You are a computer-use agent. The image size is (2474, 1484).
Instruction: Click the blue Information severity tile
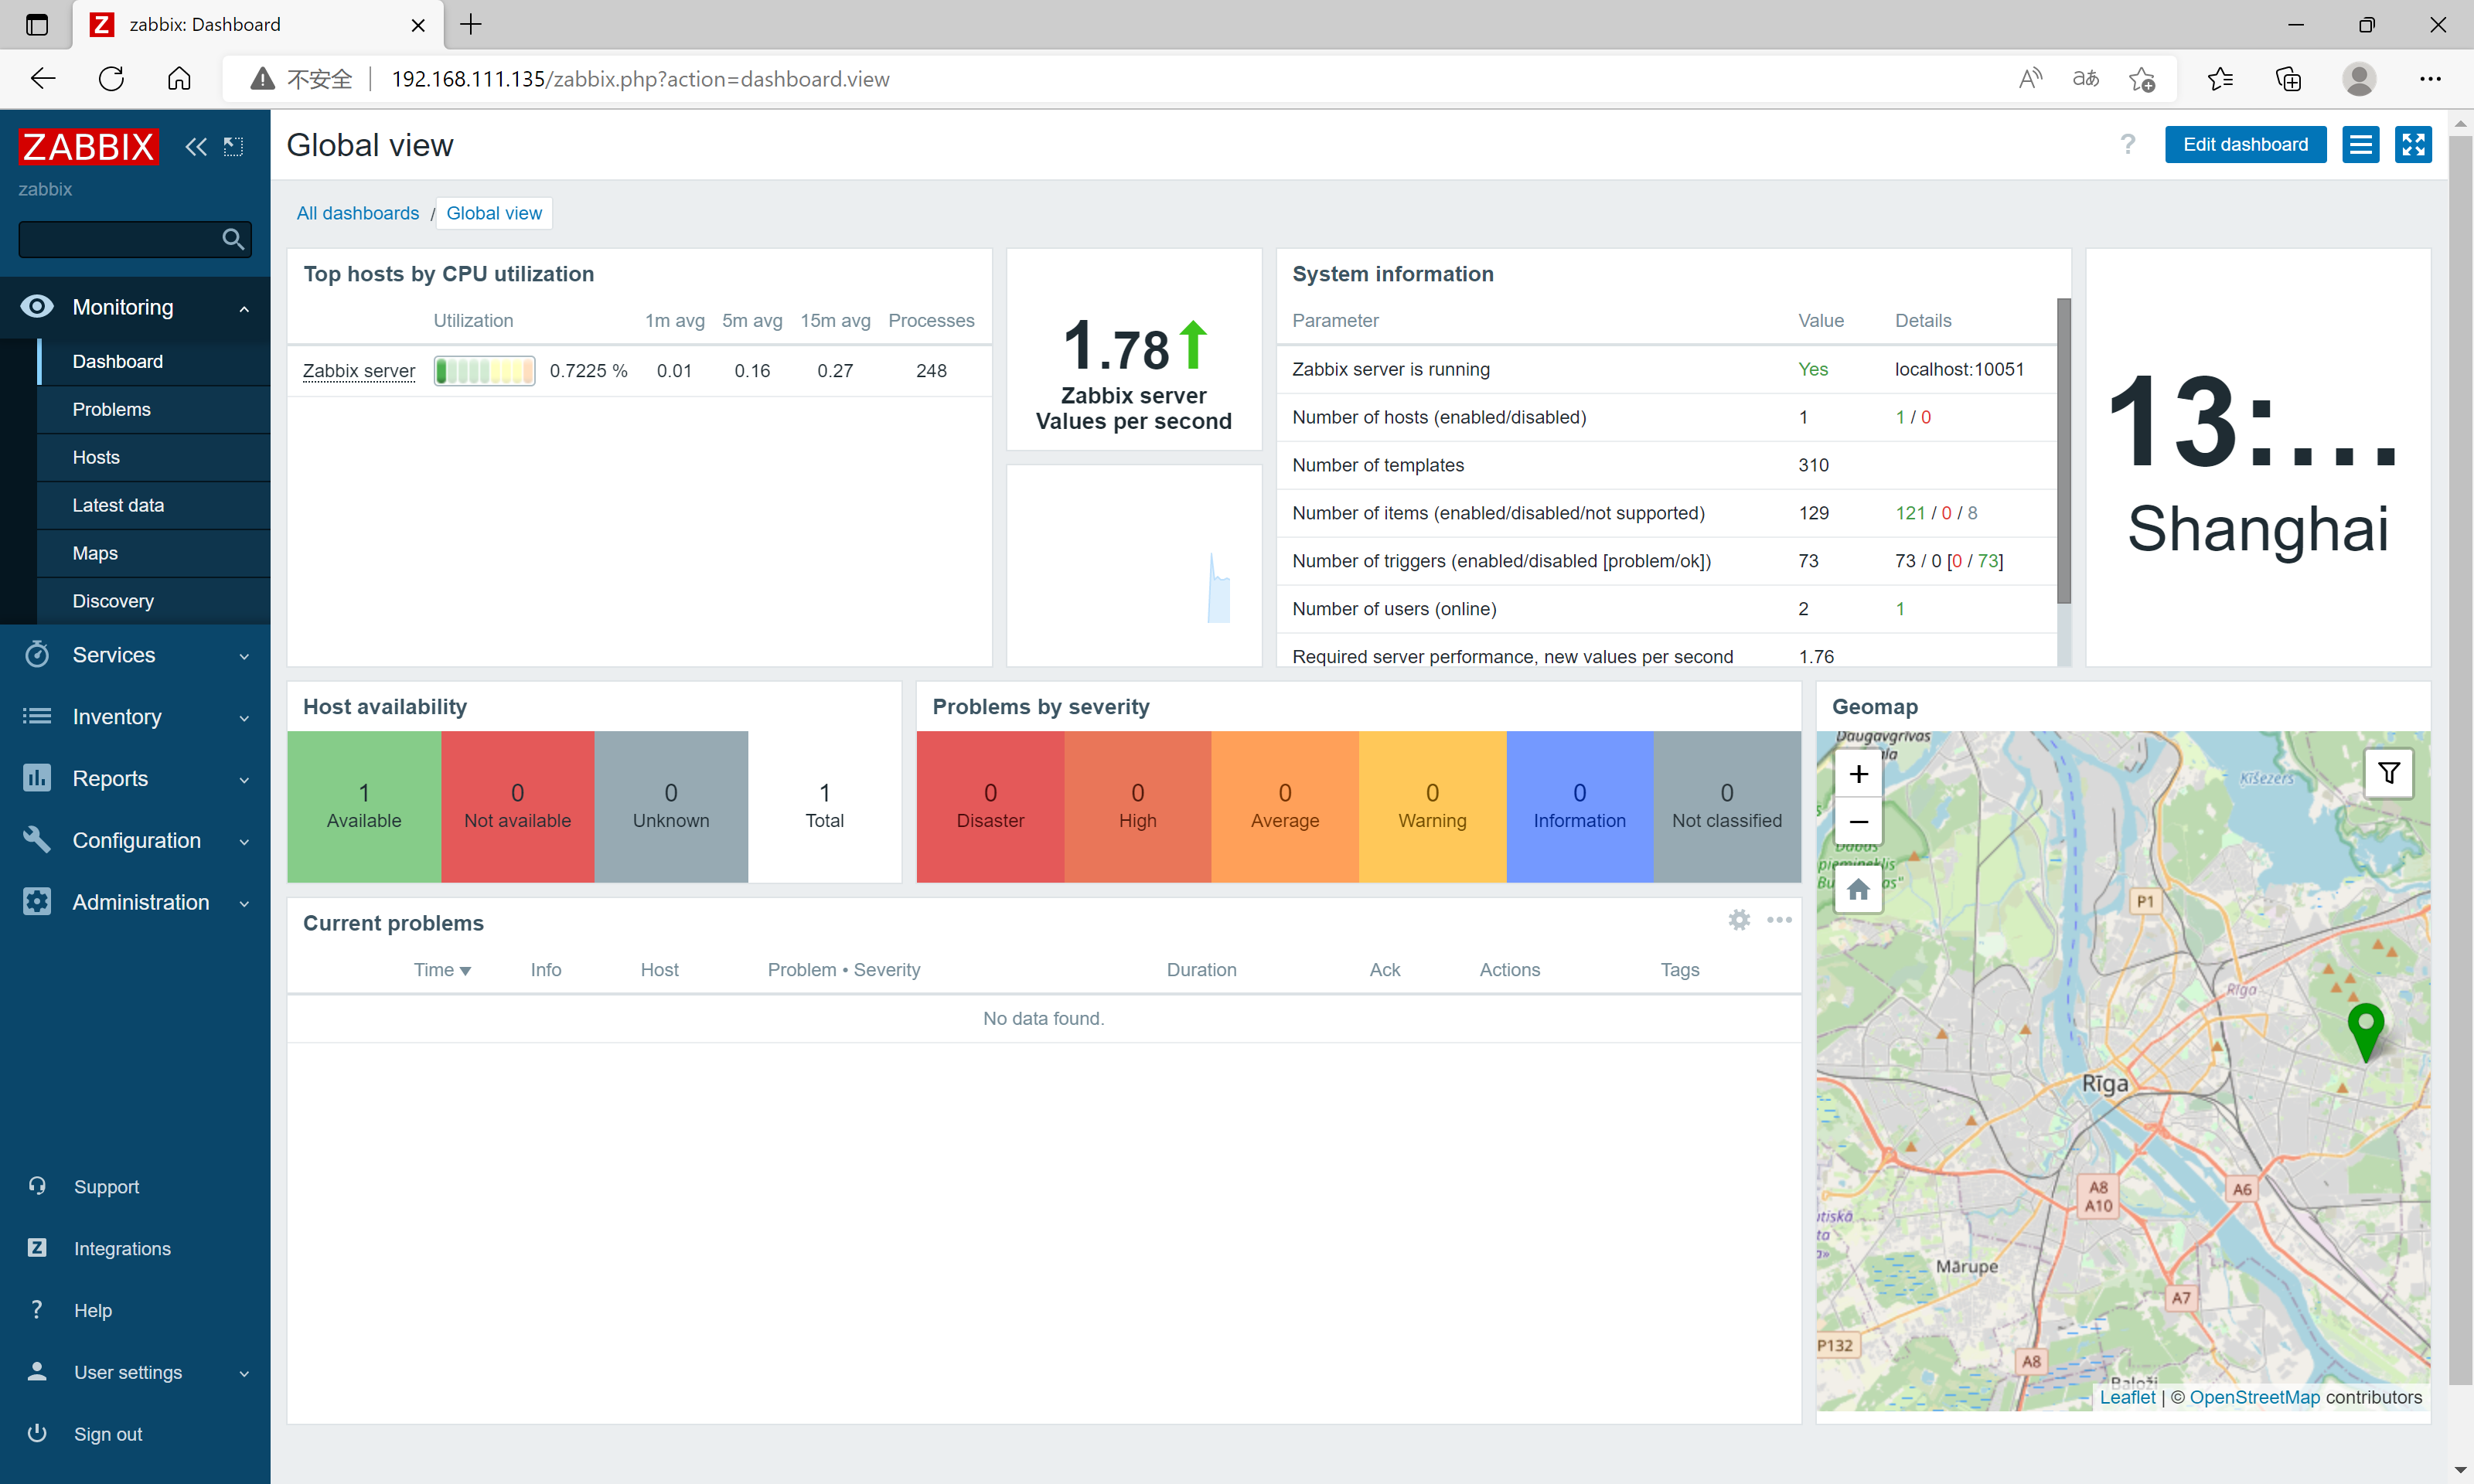(1579, 806)
